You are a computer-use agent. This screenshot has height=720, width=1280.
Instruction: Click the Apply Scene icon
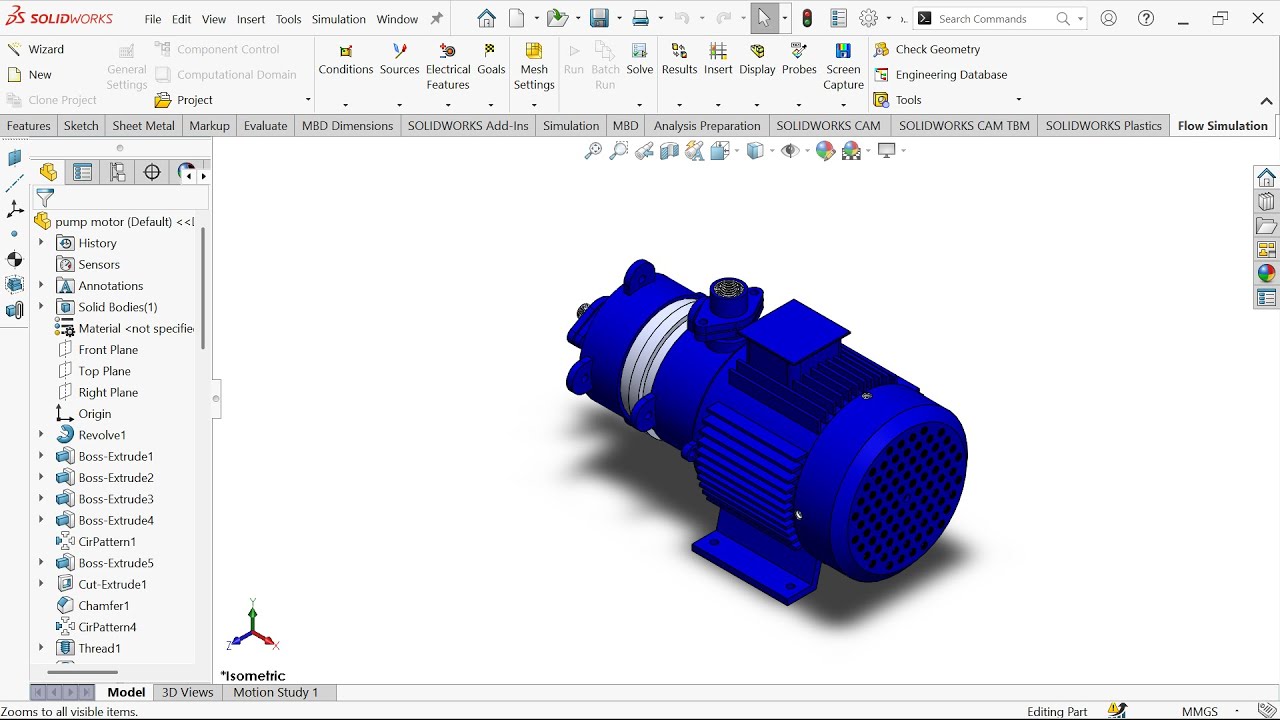[851, 150]
